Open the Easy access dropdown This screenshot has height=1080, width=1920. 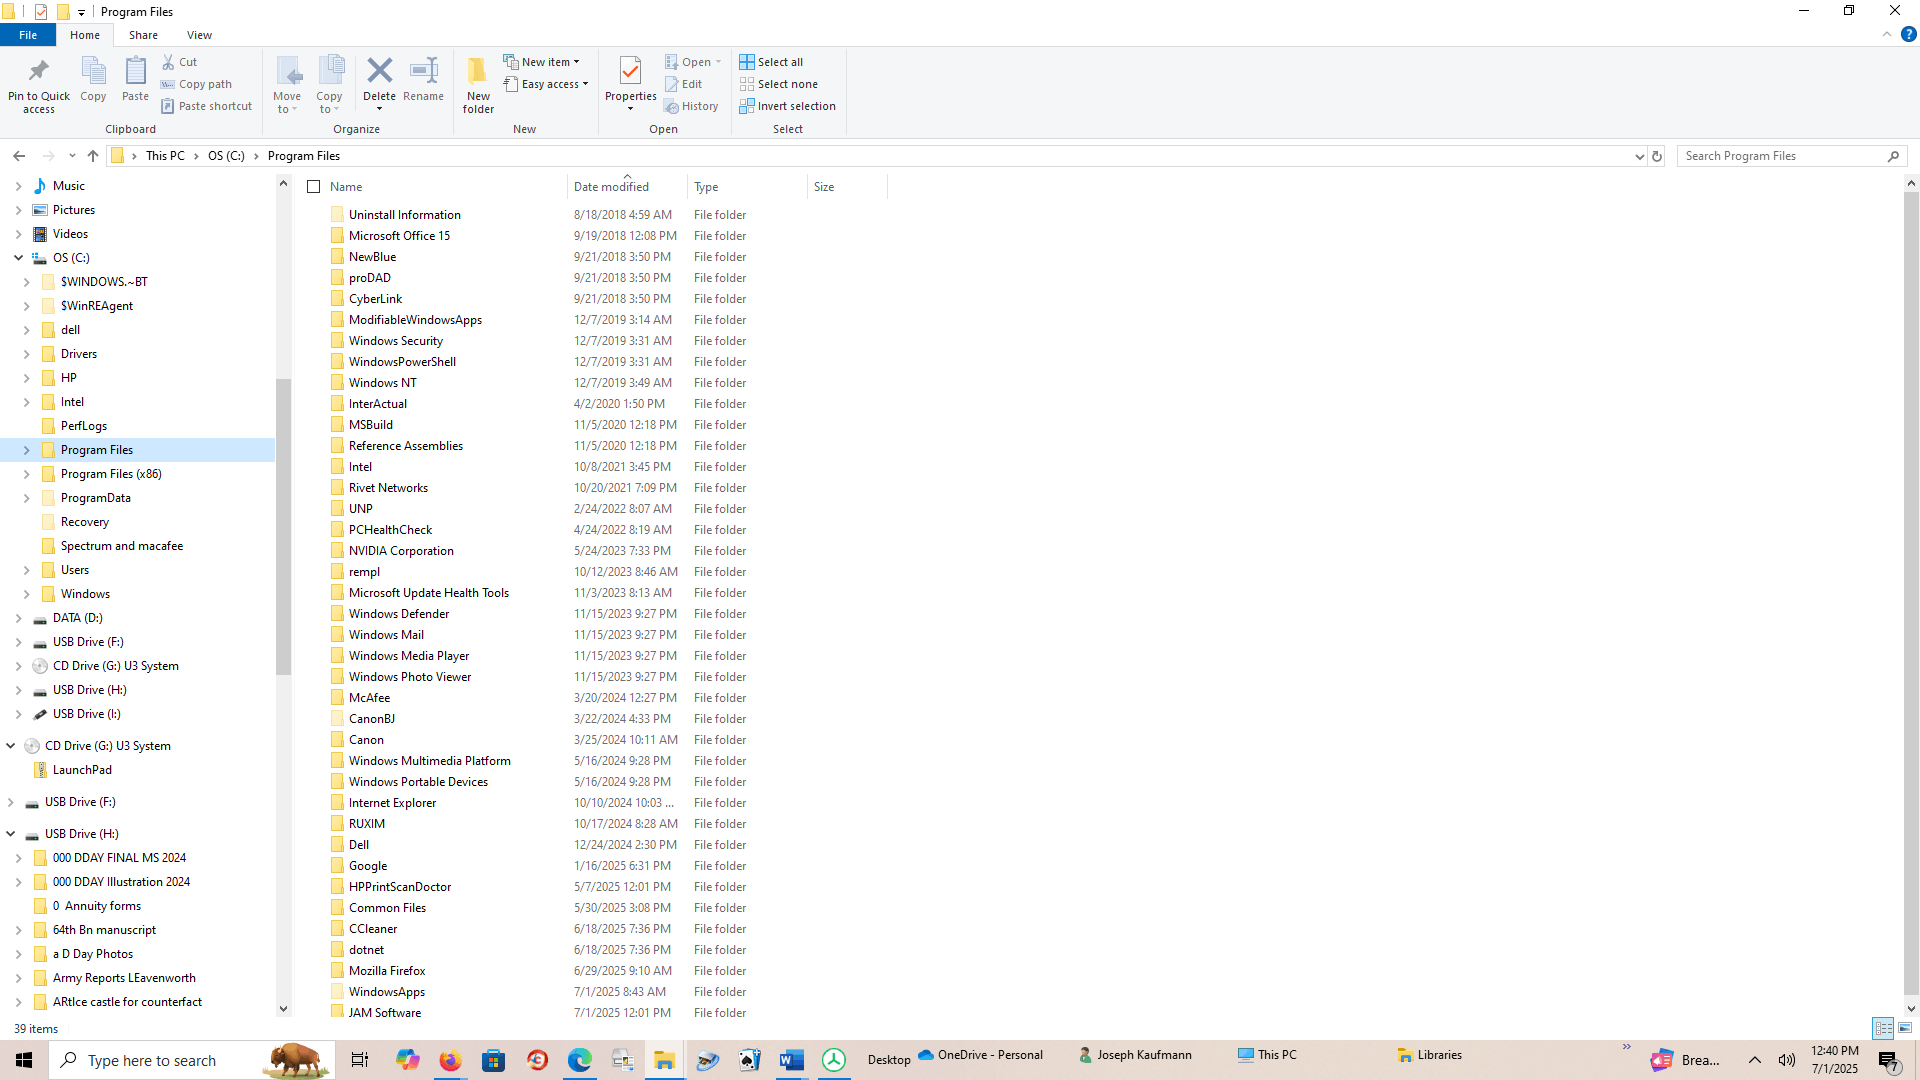pyautogui.click(x=546, y=84)
